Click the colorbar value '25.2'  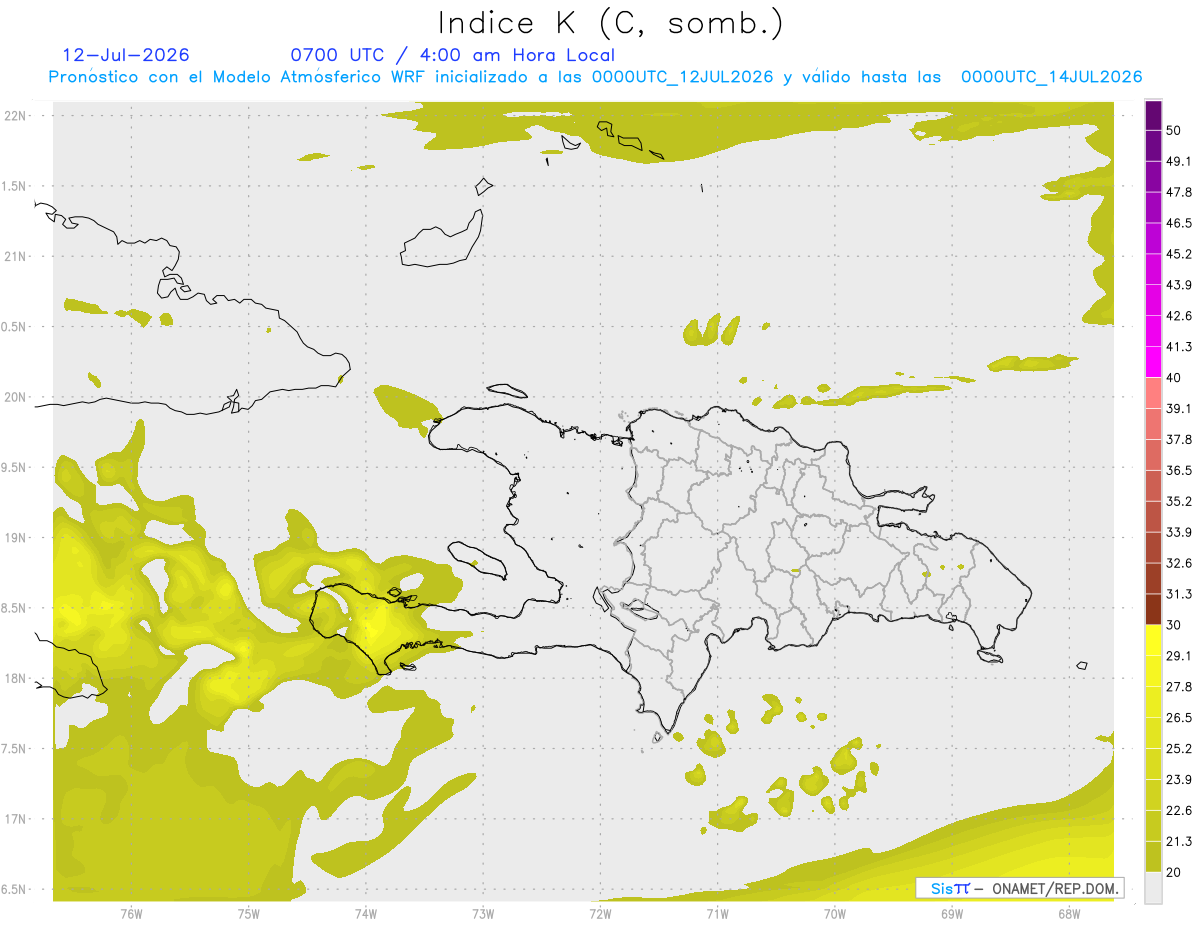pyautogui.click(x=1178, y=748)
